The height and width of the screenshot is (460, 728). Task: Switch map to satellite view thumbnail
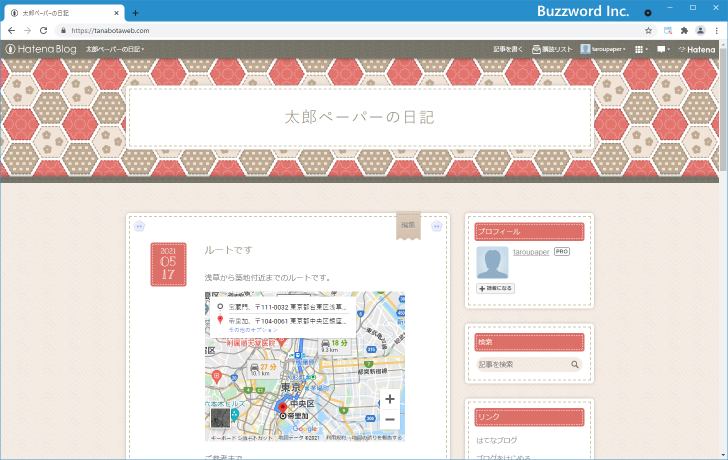click(x=221, y=418)
